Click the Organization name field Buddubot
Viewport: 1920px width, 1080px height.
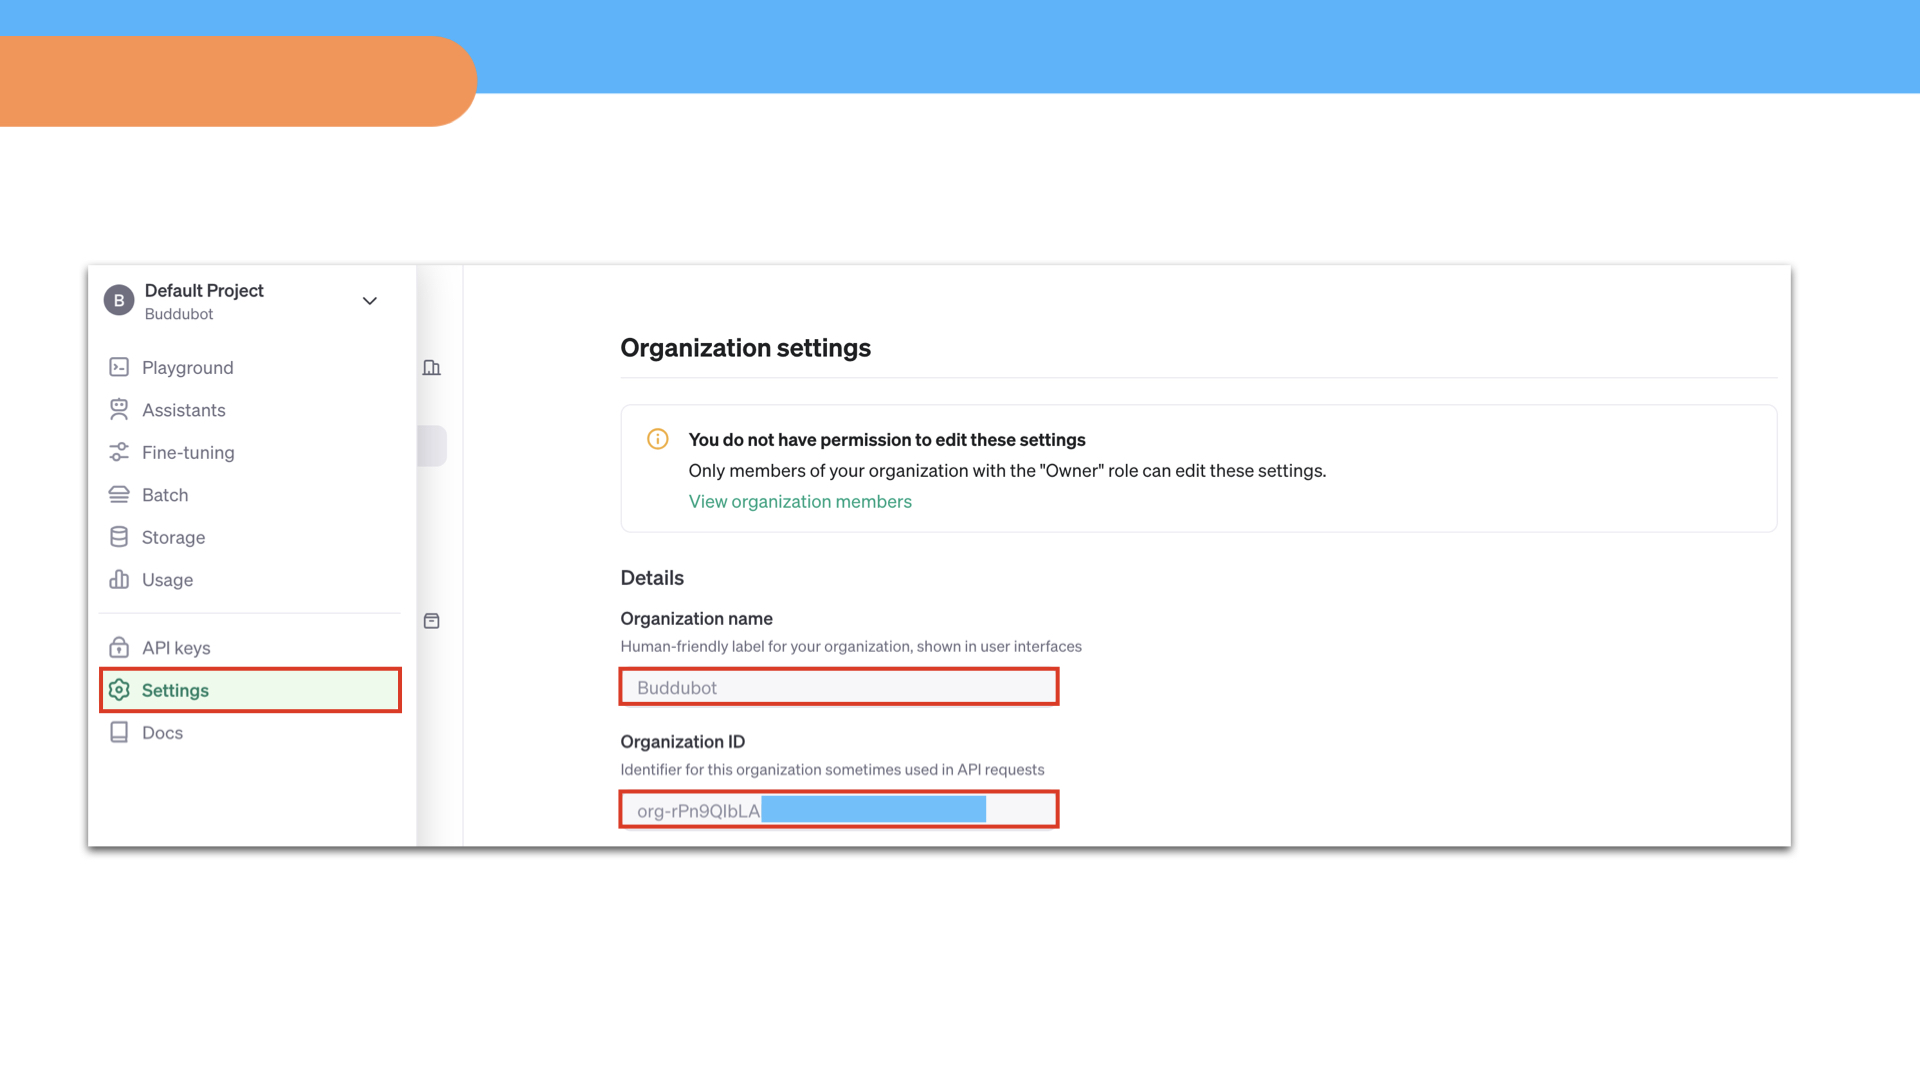click(839, 687)
